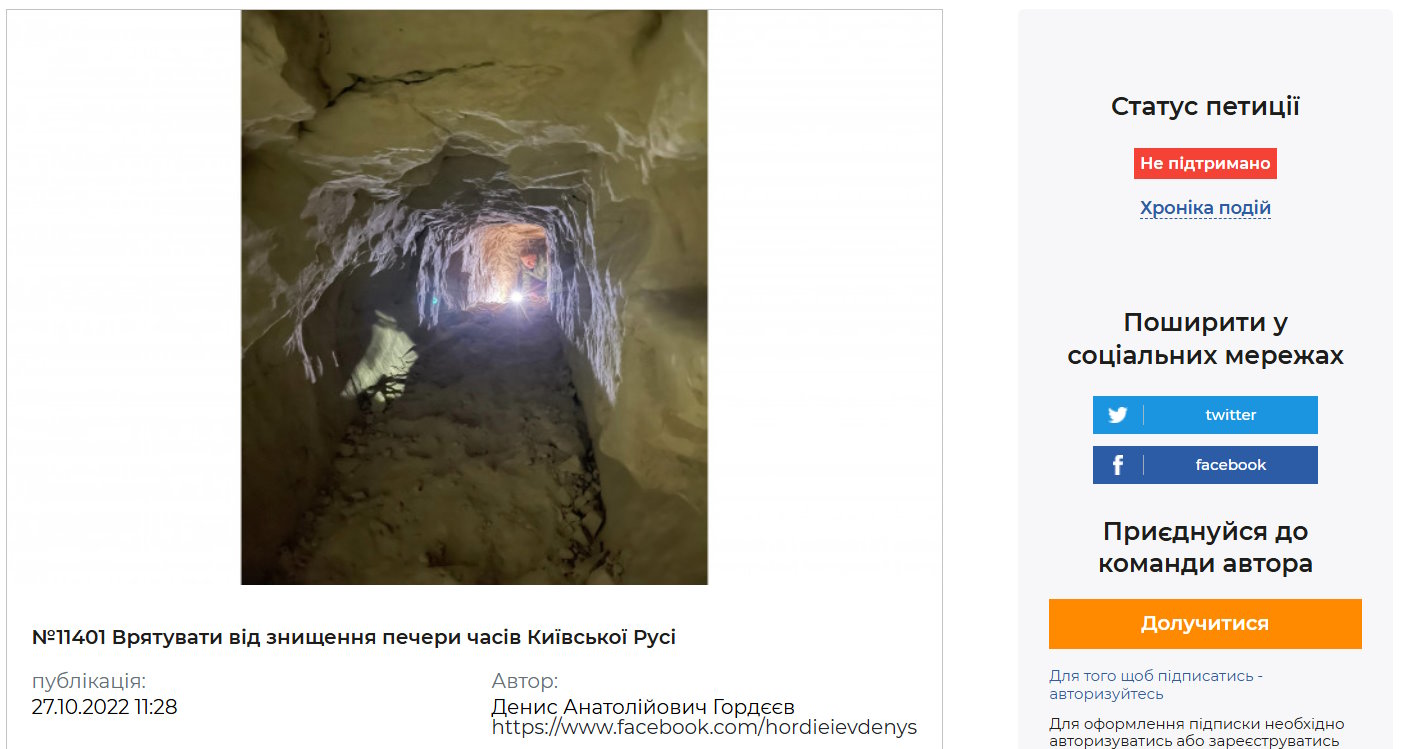1404x749 pixels.
Task: Click the Facebook f icon
Action: 1118,465
